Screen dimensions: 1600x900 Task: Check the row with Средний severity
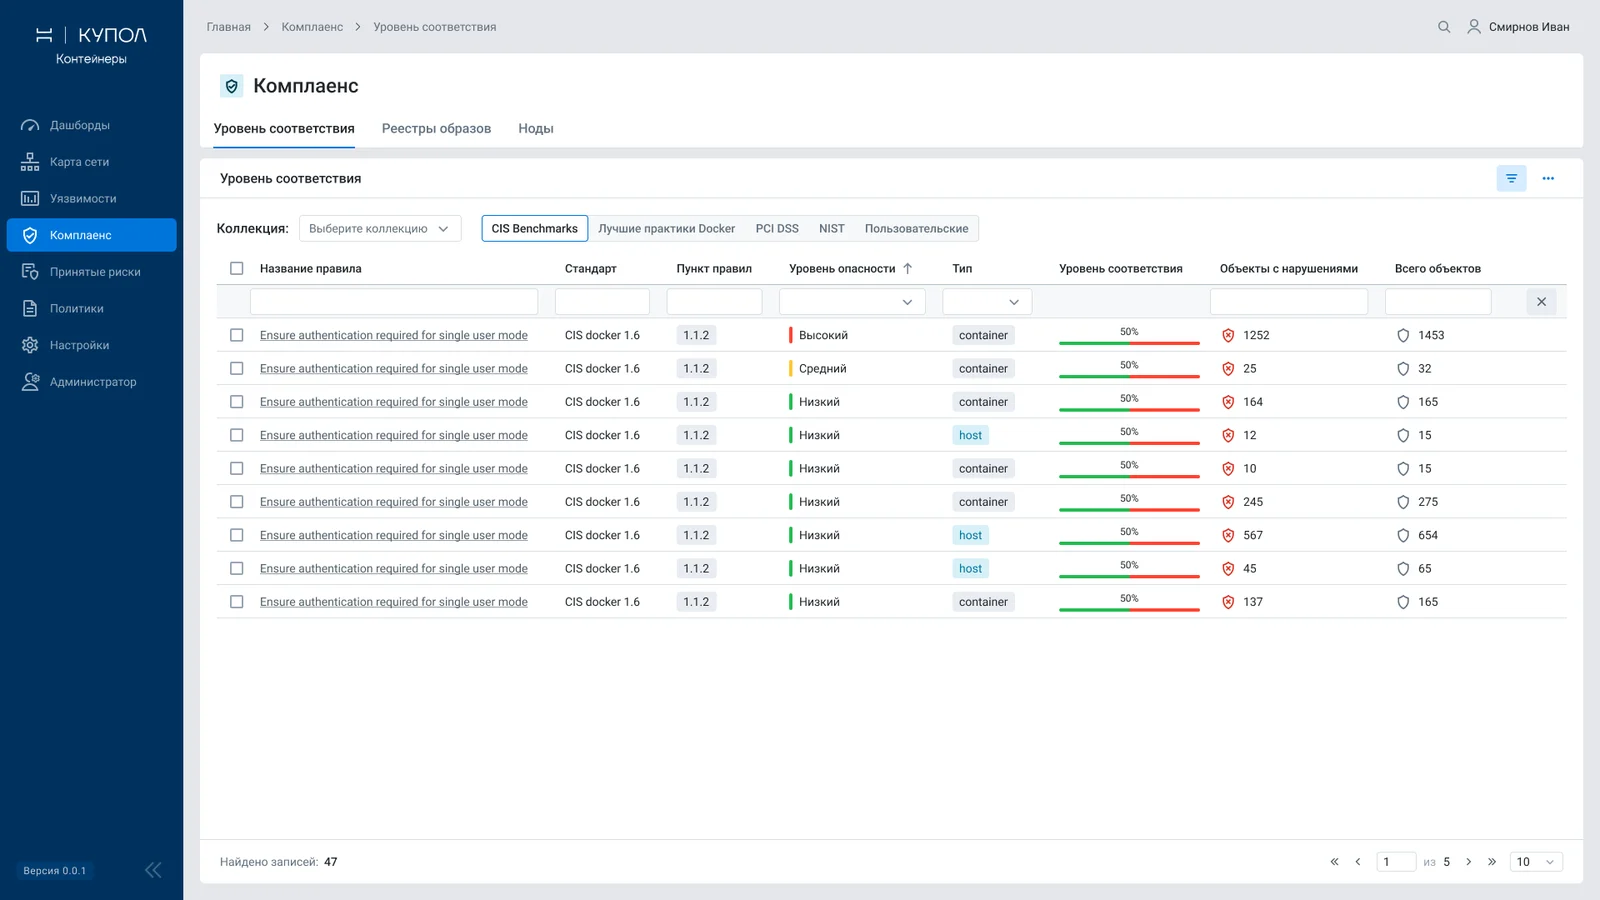pyautogui.click(x=237, y=369)
